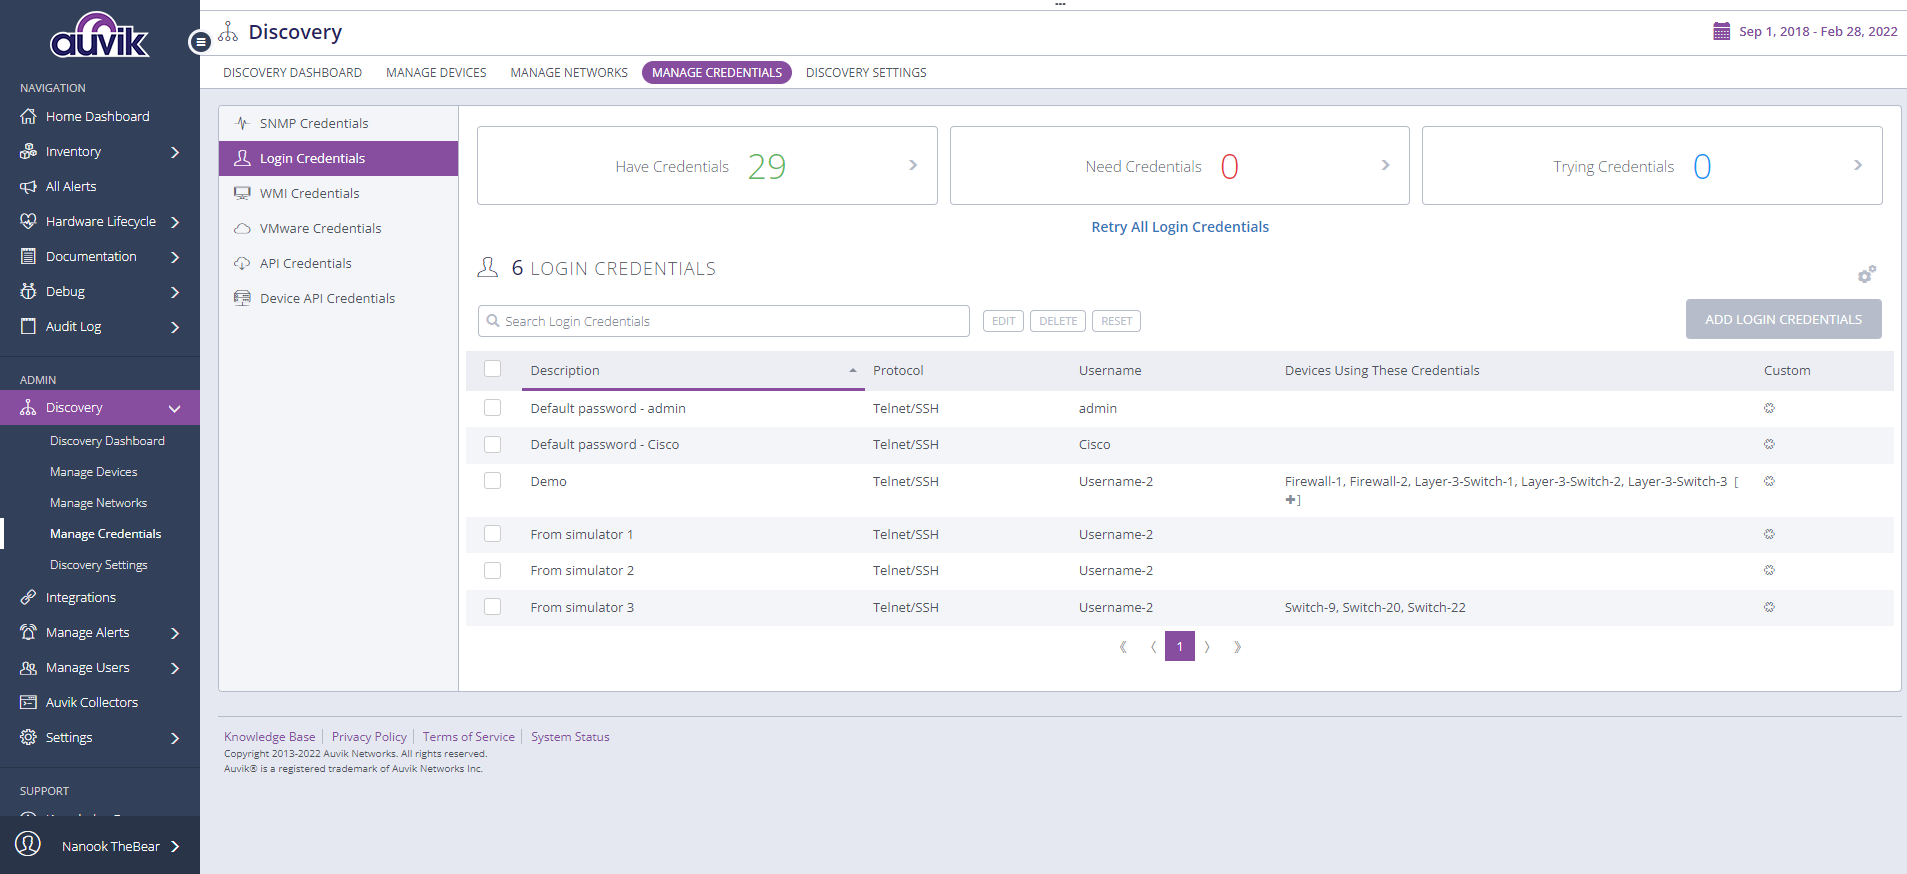Click the Debug bug icon
Screen dimensions: 1907x874
tap(28, 291)
